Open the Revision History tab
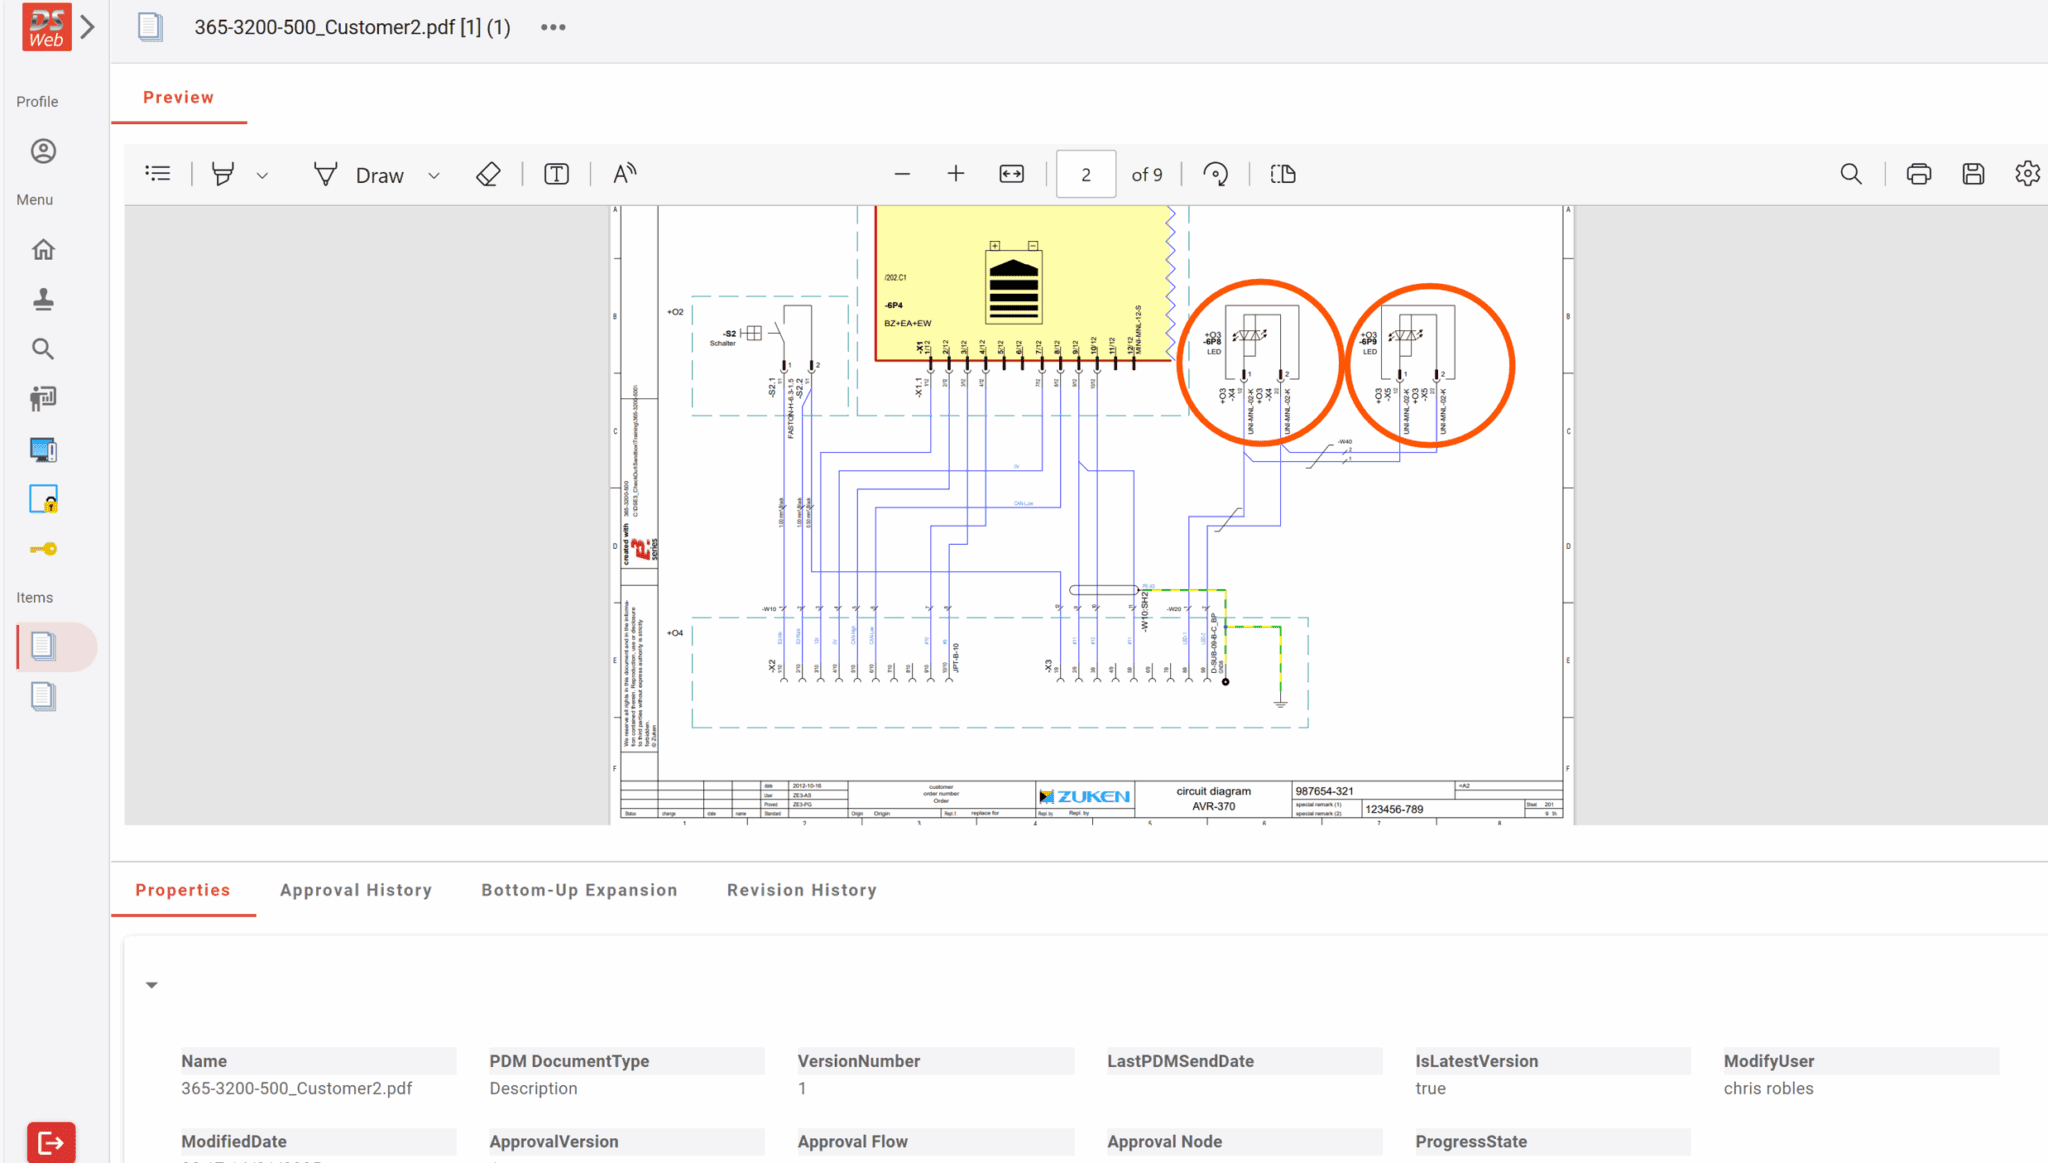 point(801,889)
